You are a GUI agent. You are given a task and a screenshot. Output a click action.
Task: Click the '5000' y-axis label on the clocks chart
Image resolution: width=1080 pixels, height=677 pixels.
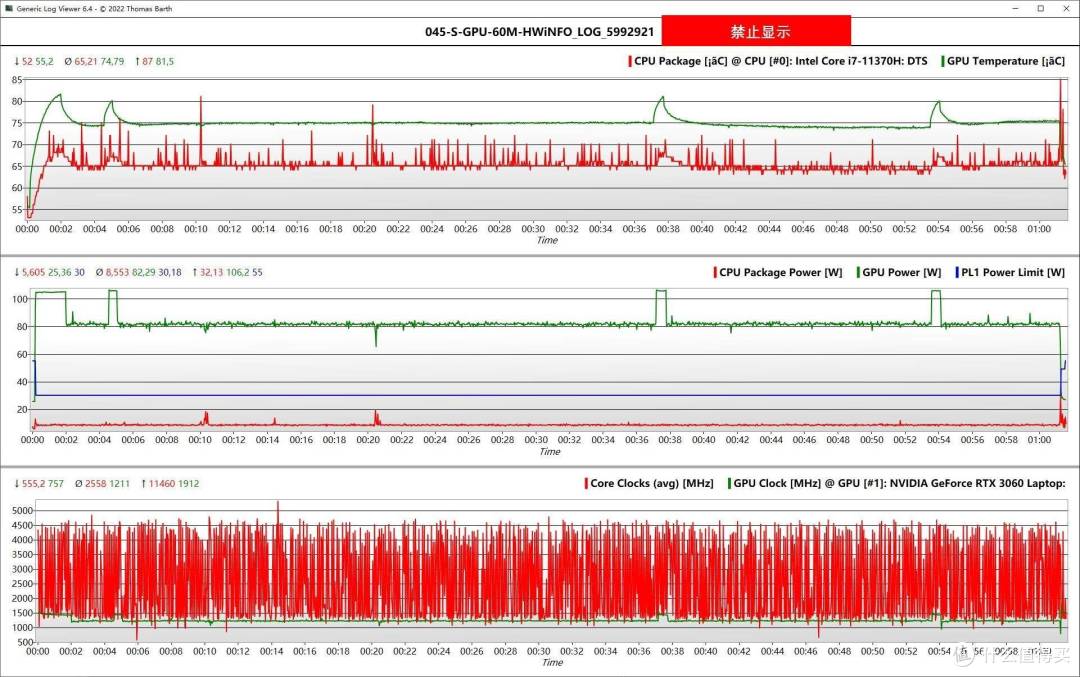(x=23, y=510)
